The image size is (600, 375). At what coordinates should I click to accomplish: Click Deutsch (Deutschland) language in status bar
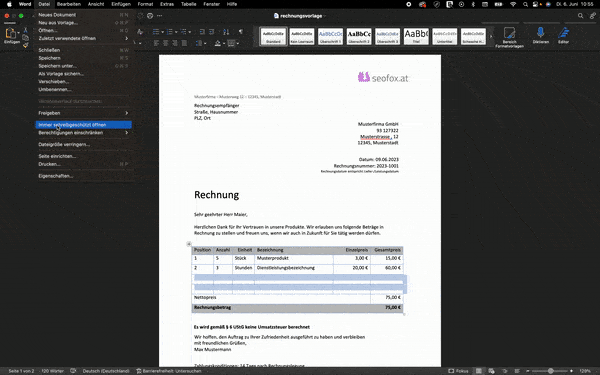tap(106, 371)
